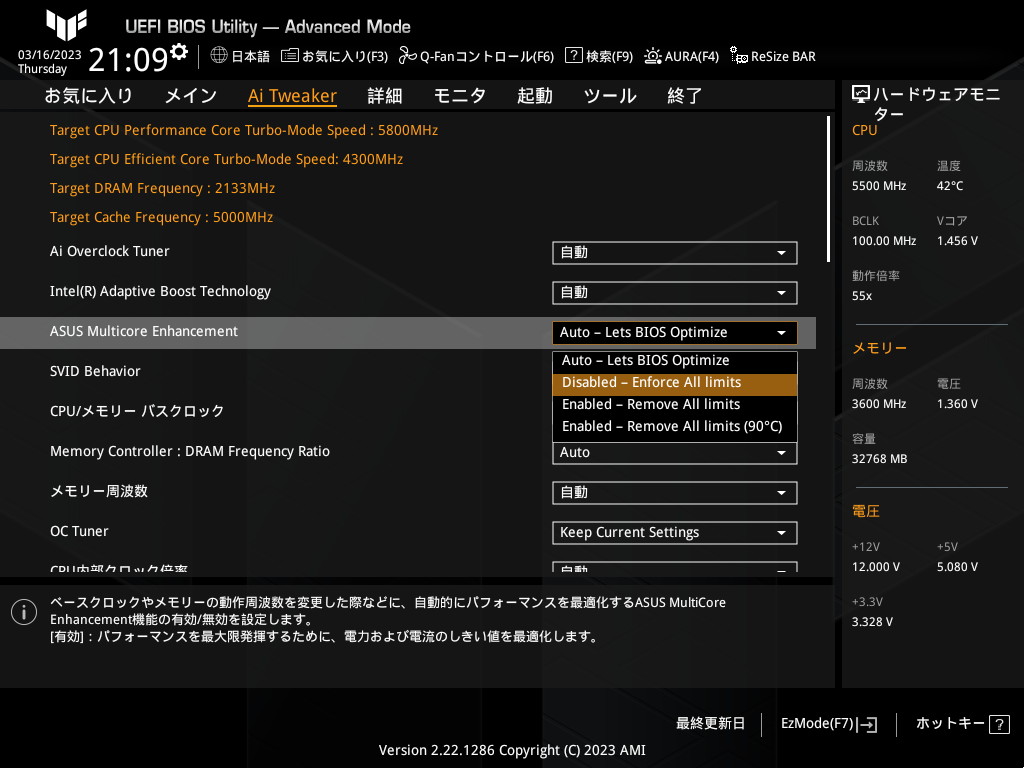Click Target CPU Efficient Core Turbo-Mode Speed text
1024x768 pixels.
tap(226, 159)
